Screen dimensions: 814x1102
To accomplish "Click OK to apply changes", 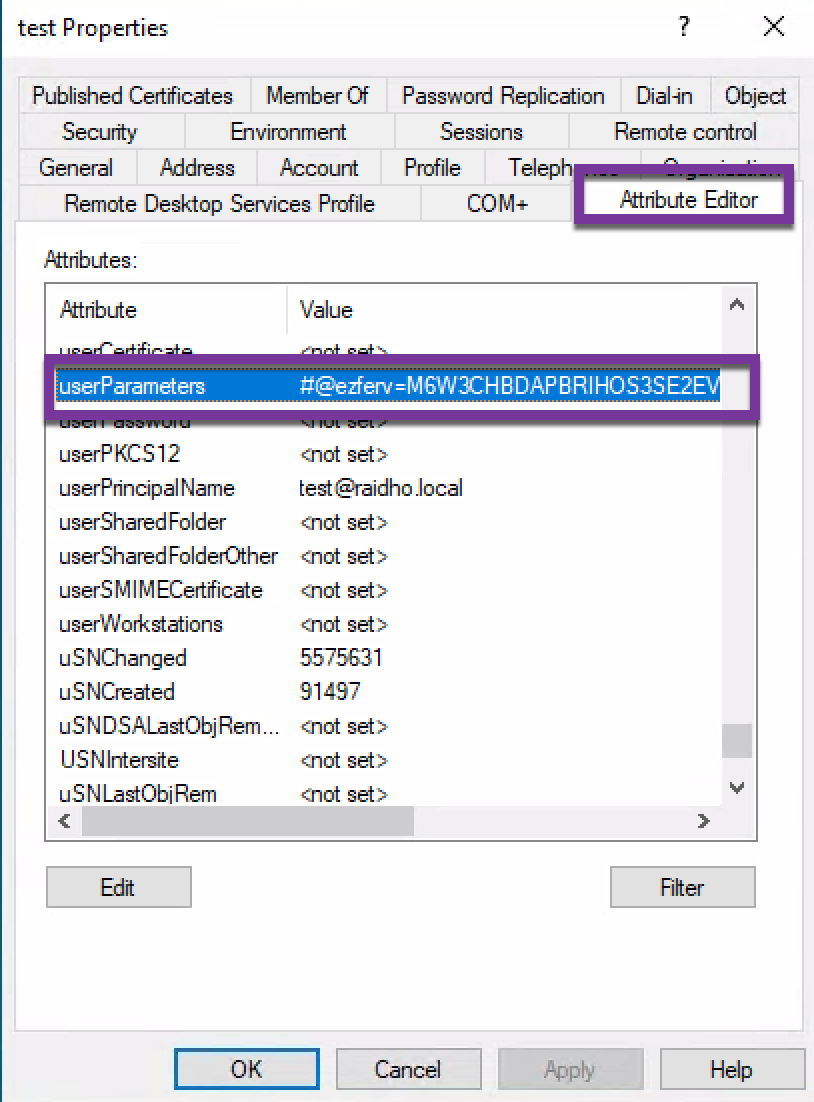I will [246, 1068].
